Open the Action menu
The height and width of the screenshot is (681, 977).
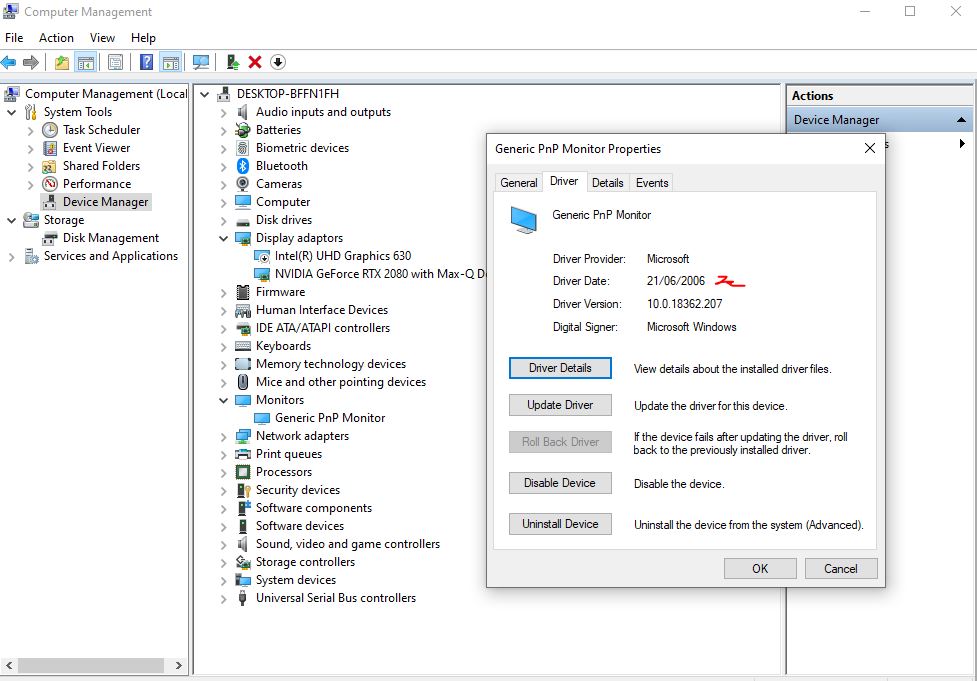(56, 37)
